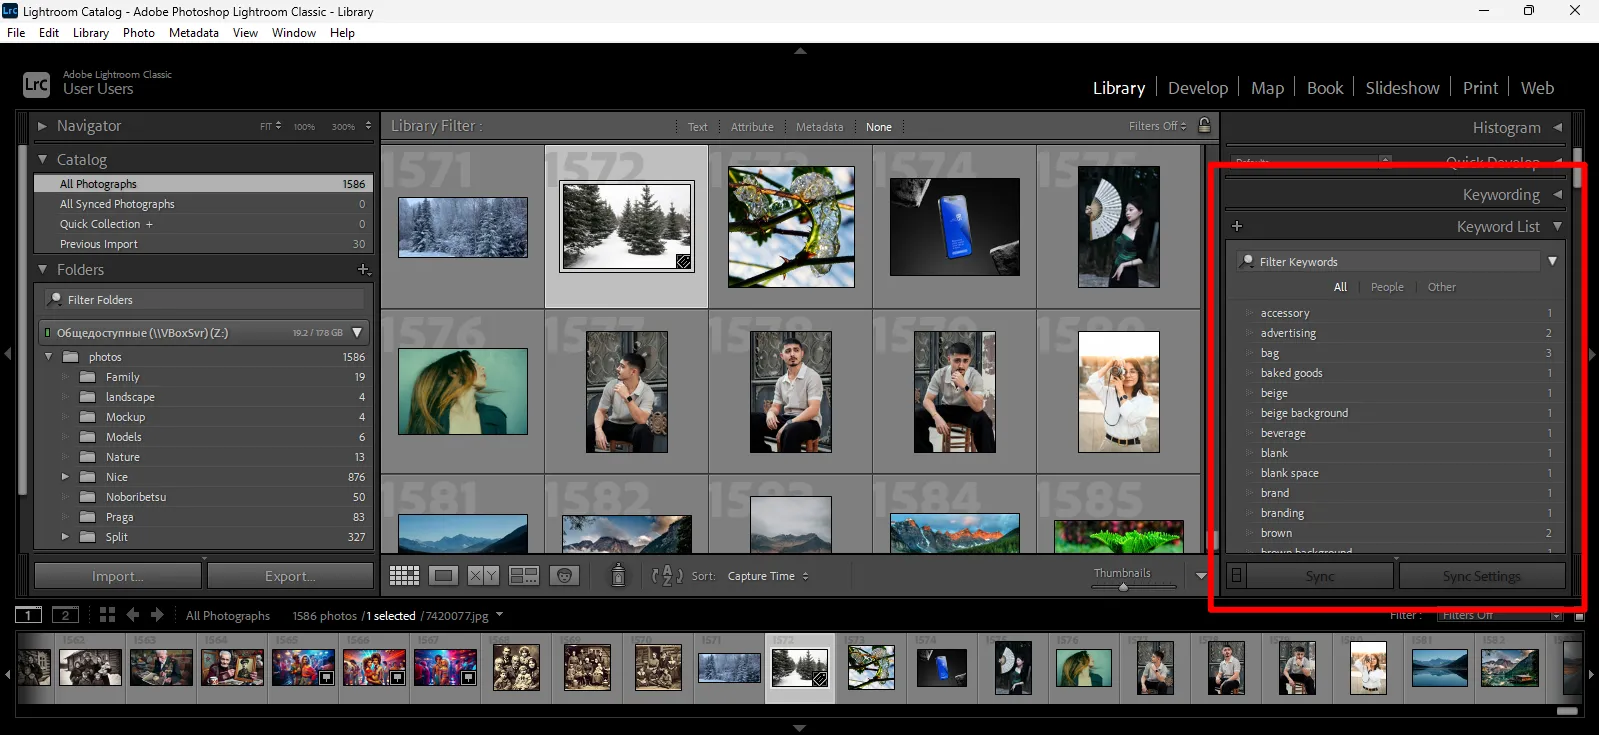The height and width of the screenshot is (735, 1599).
Task: Collapse the Catalog panel
Action: pos(42,159)
